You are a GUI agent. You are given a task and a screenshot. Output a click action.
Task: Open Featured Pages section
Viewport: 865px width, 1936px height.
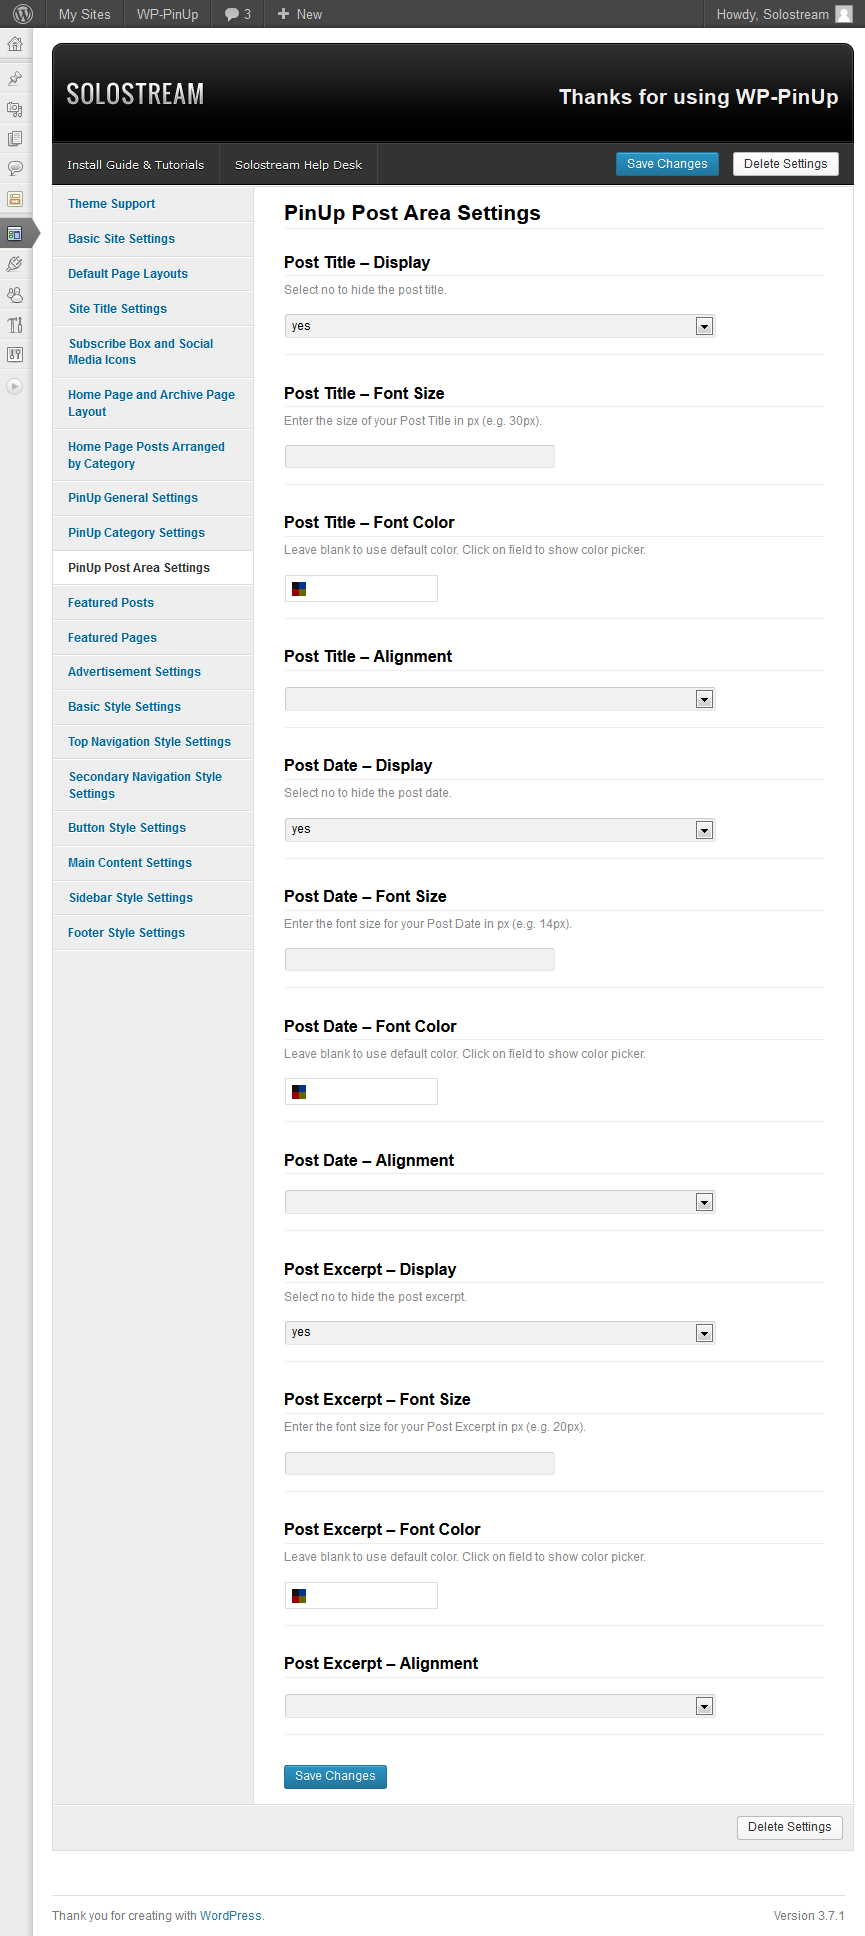pyautogui.click(x=153, y=638)
